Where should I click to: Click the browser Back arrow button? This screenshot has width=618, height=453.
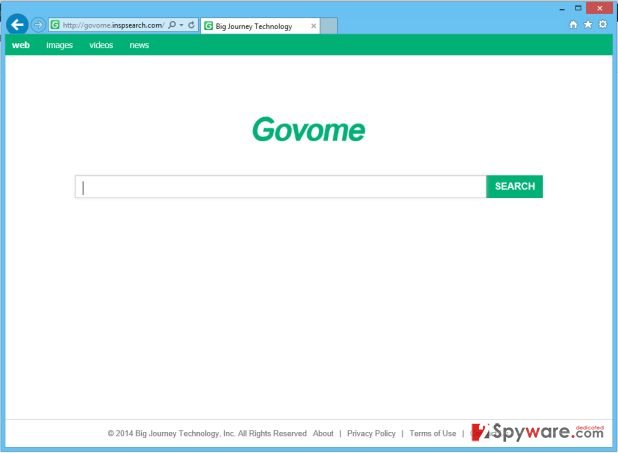17,25
